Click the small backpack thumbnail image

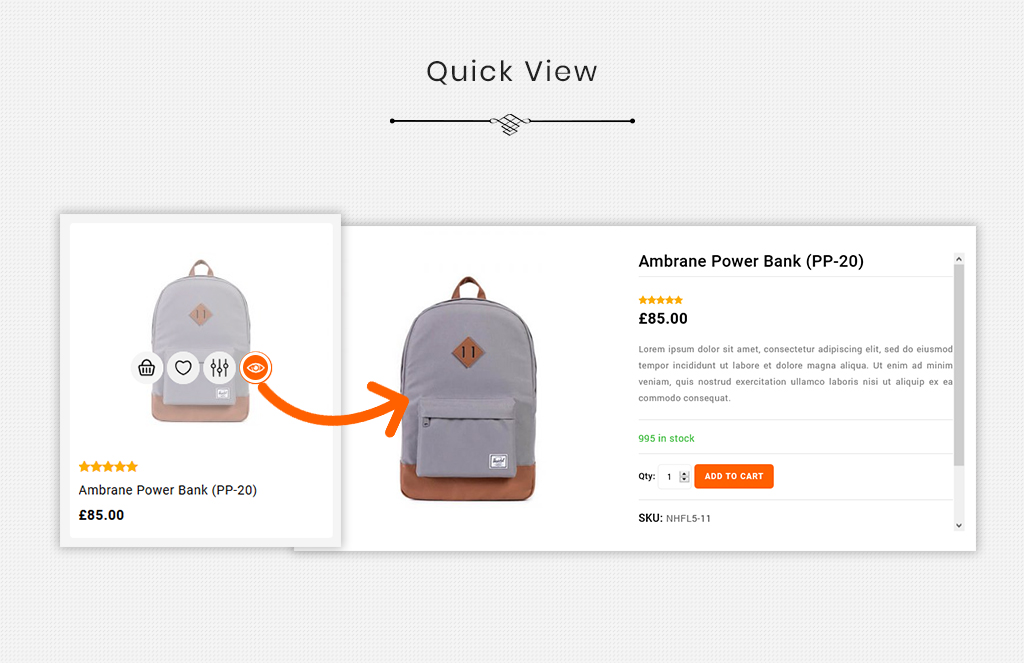tap(201, 341)
